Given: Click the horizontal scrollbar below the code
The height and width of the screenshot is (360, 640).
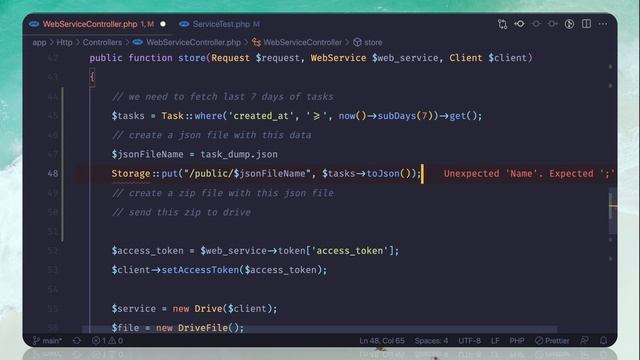Looking at the screenshot, I should tap(319, 329).
